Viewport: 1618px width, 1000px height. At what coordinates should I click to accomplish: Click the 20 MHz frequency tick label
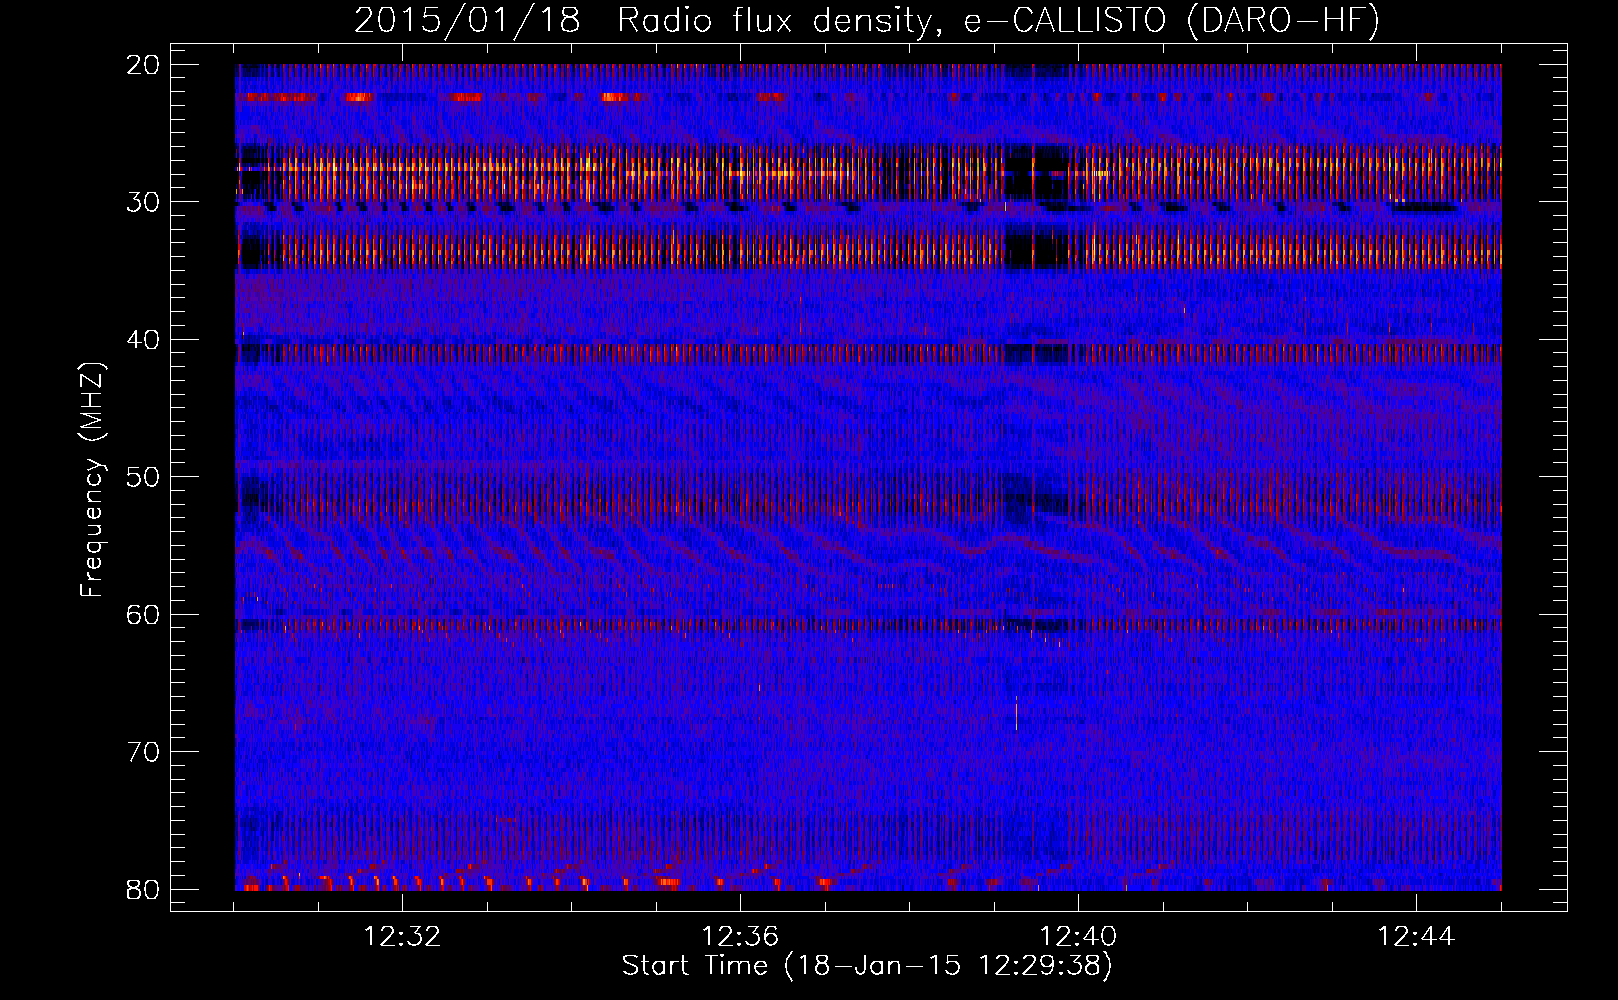pyautogui.click(x=143, y=65)
